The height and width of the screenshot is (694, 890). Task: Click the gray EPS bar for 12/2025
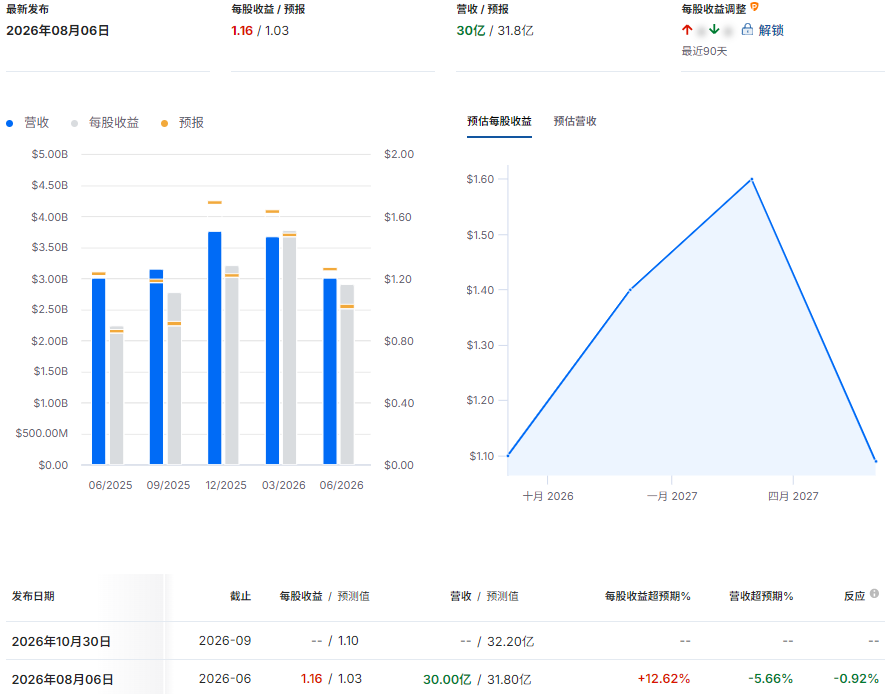coord(232,365)
